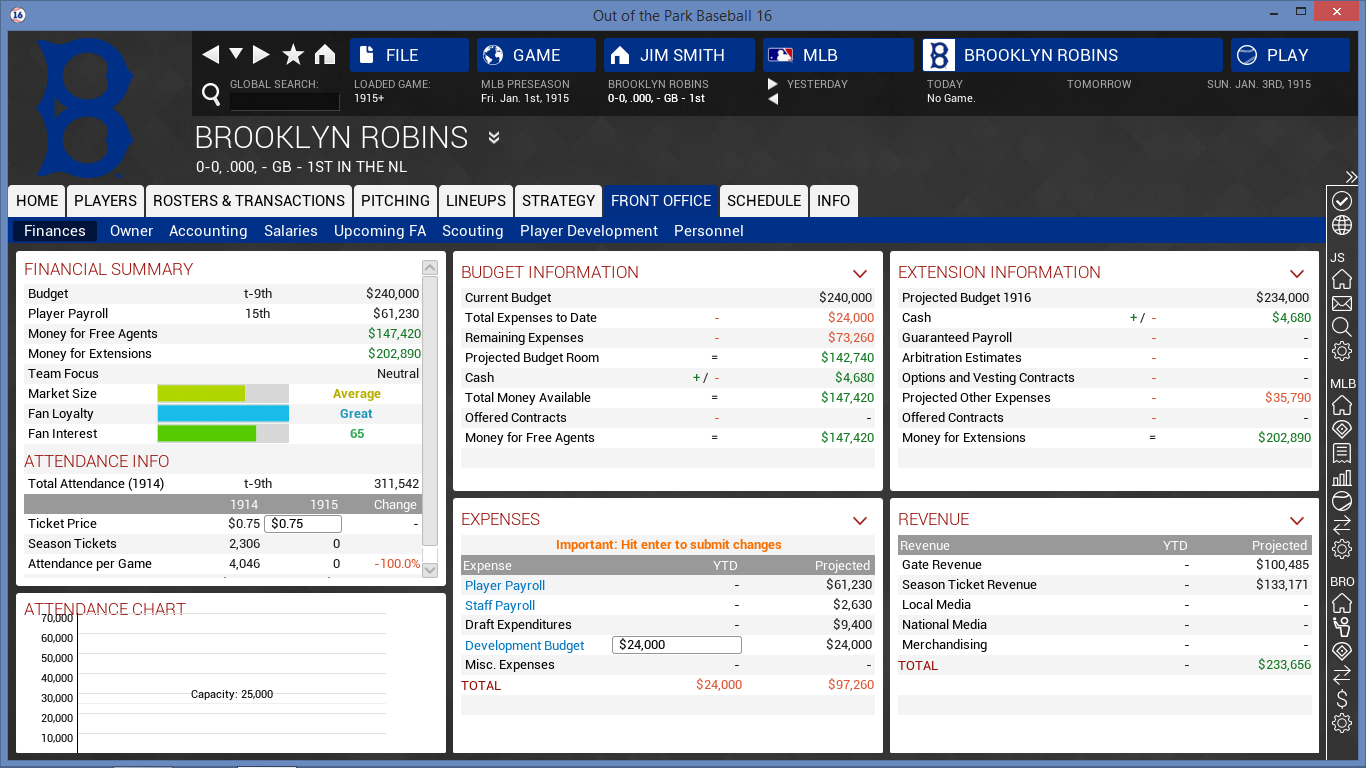This screenshot has width=1366, height=768.
Task: Click the Total Attendance value 311,542
Action: coord(396,484)
